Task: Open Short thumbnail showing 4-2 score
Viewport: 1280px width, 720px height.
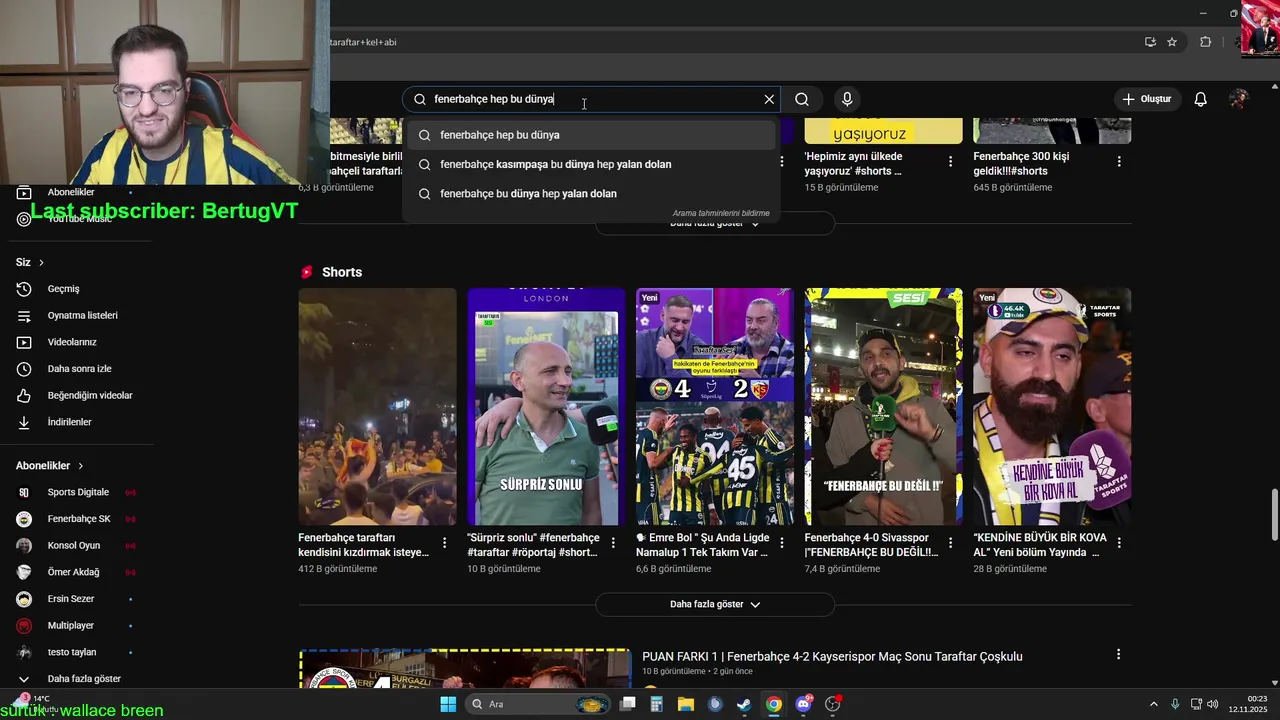Action: 715,406
